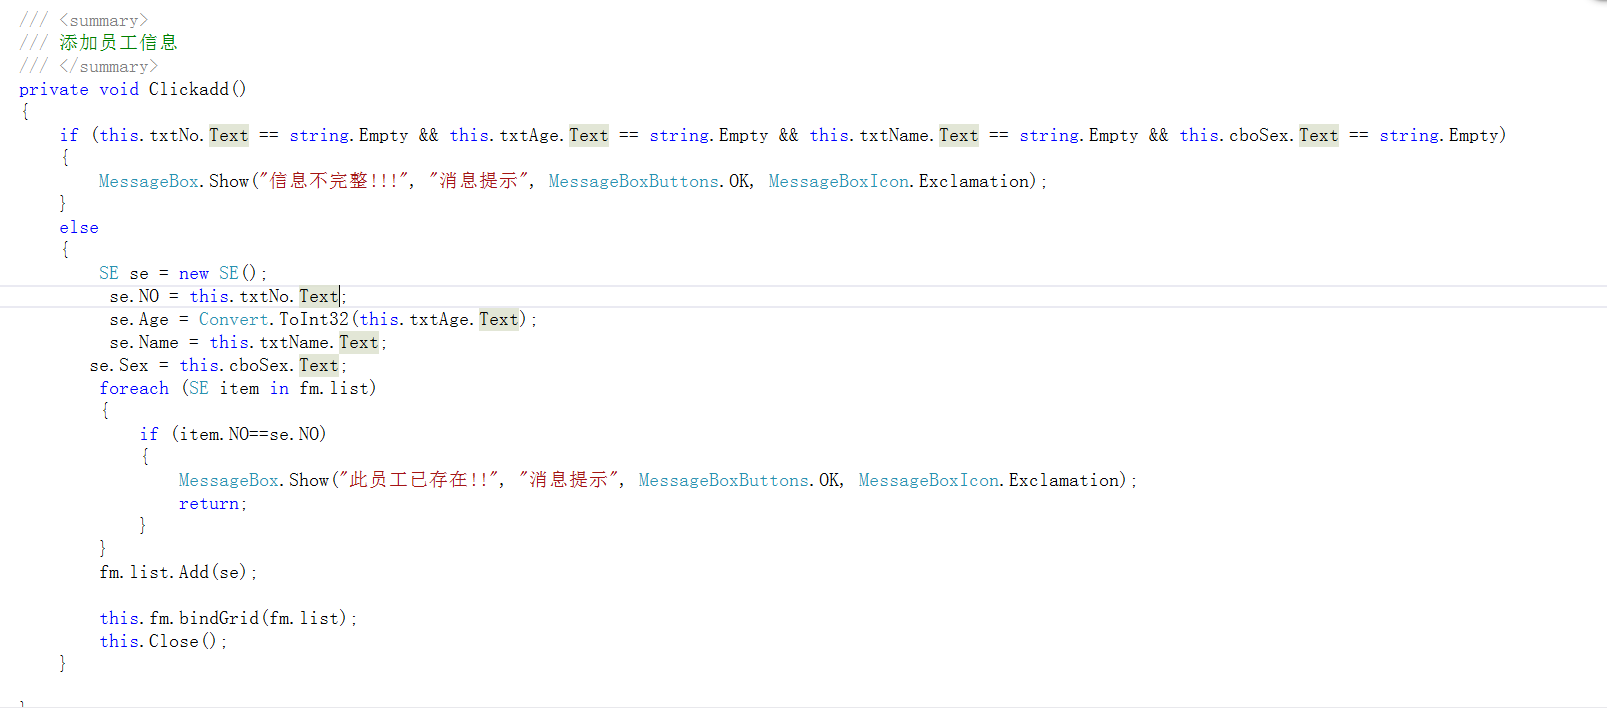Click the string "信息不完整!!!"
Screen dimensions: 1607x708
click(x=334, y=181)
